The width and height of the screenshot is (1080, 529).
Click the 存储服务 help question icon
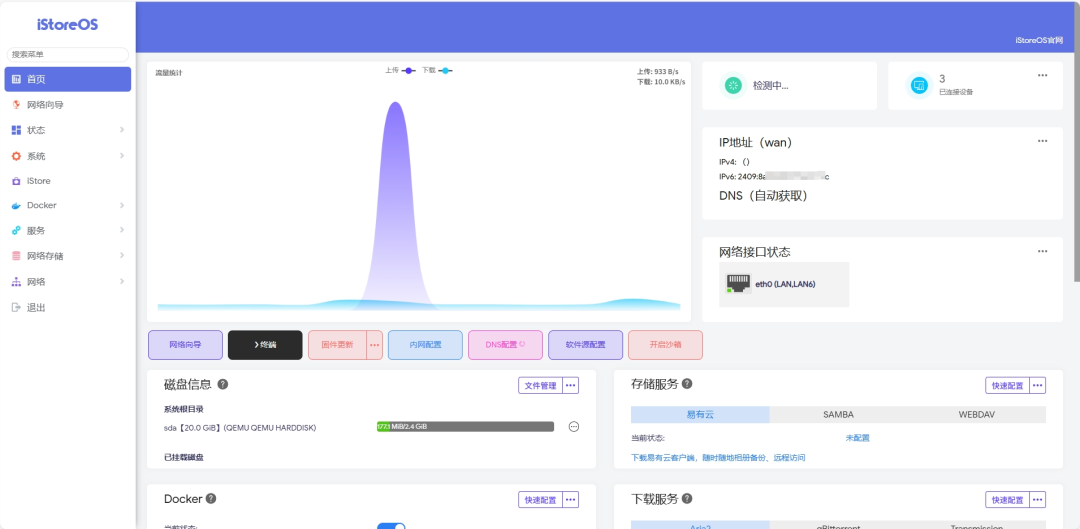[x=687, y=384]
